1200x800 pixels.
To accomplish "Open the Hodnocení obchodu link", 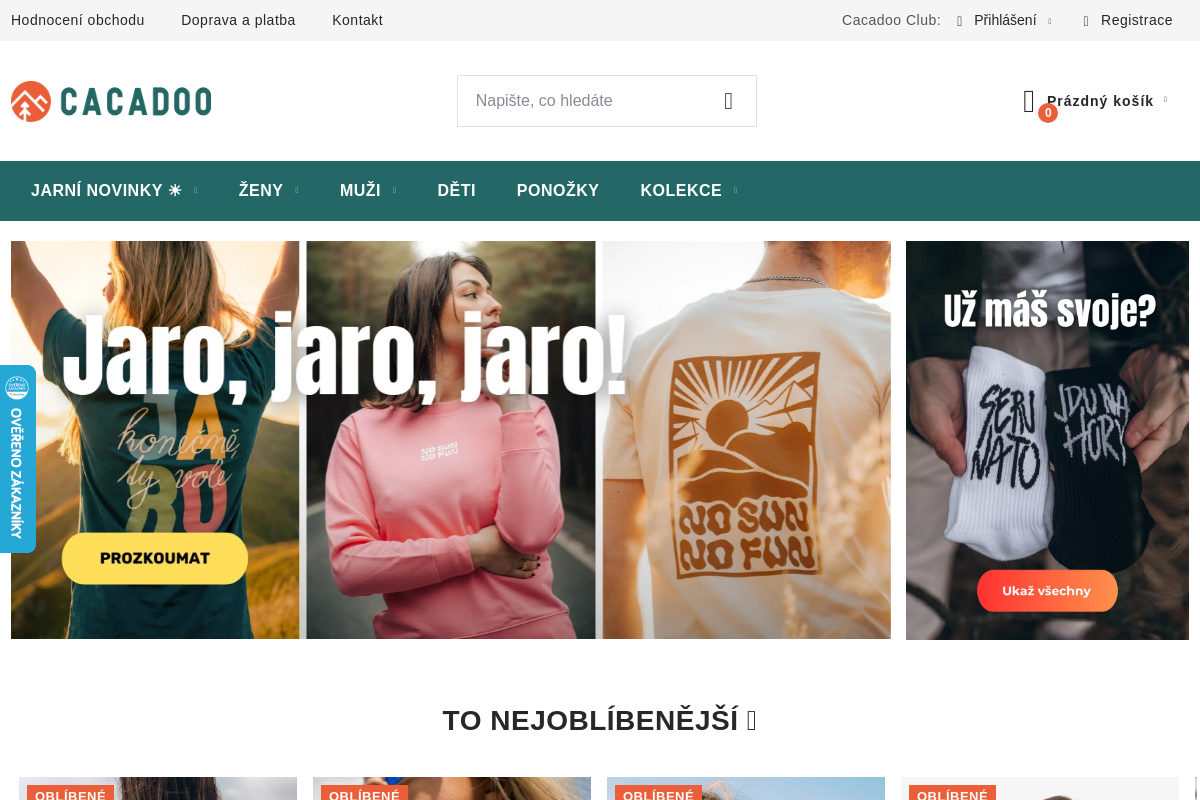I will click(77, 19).
